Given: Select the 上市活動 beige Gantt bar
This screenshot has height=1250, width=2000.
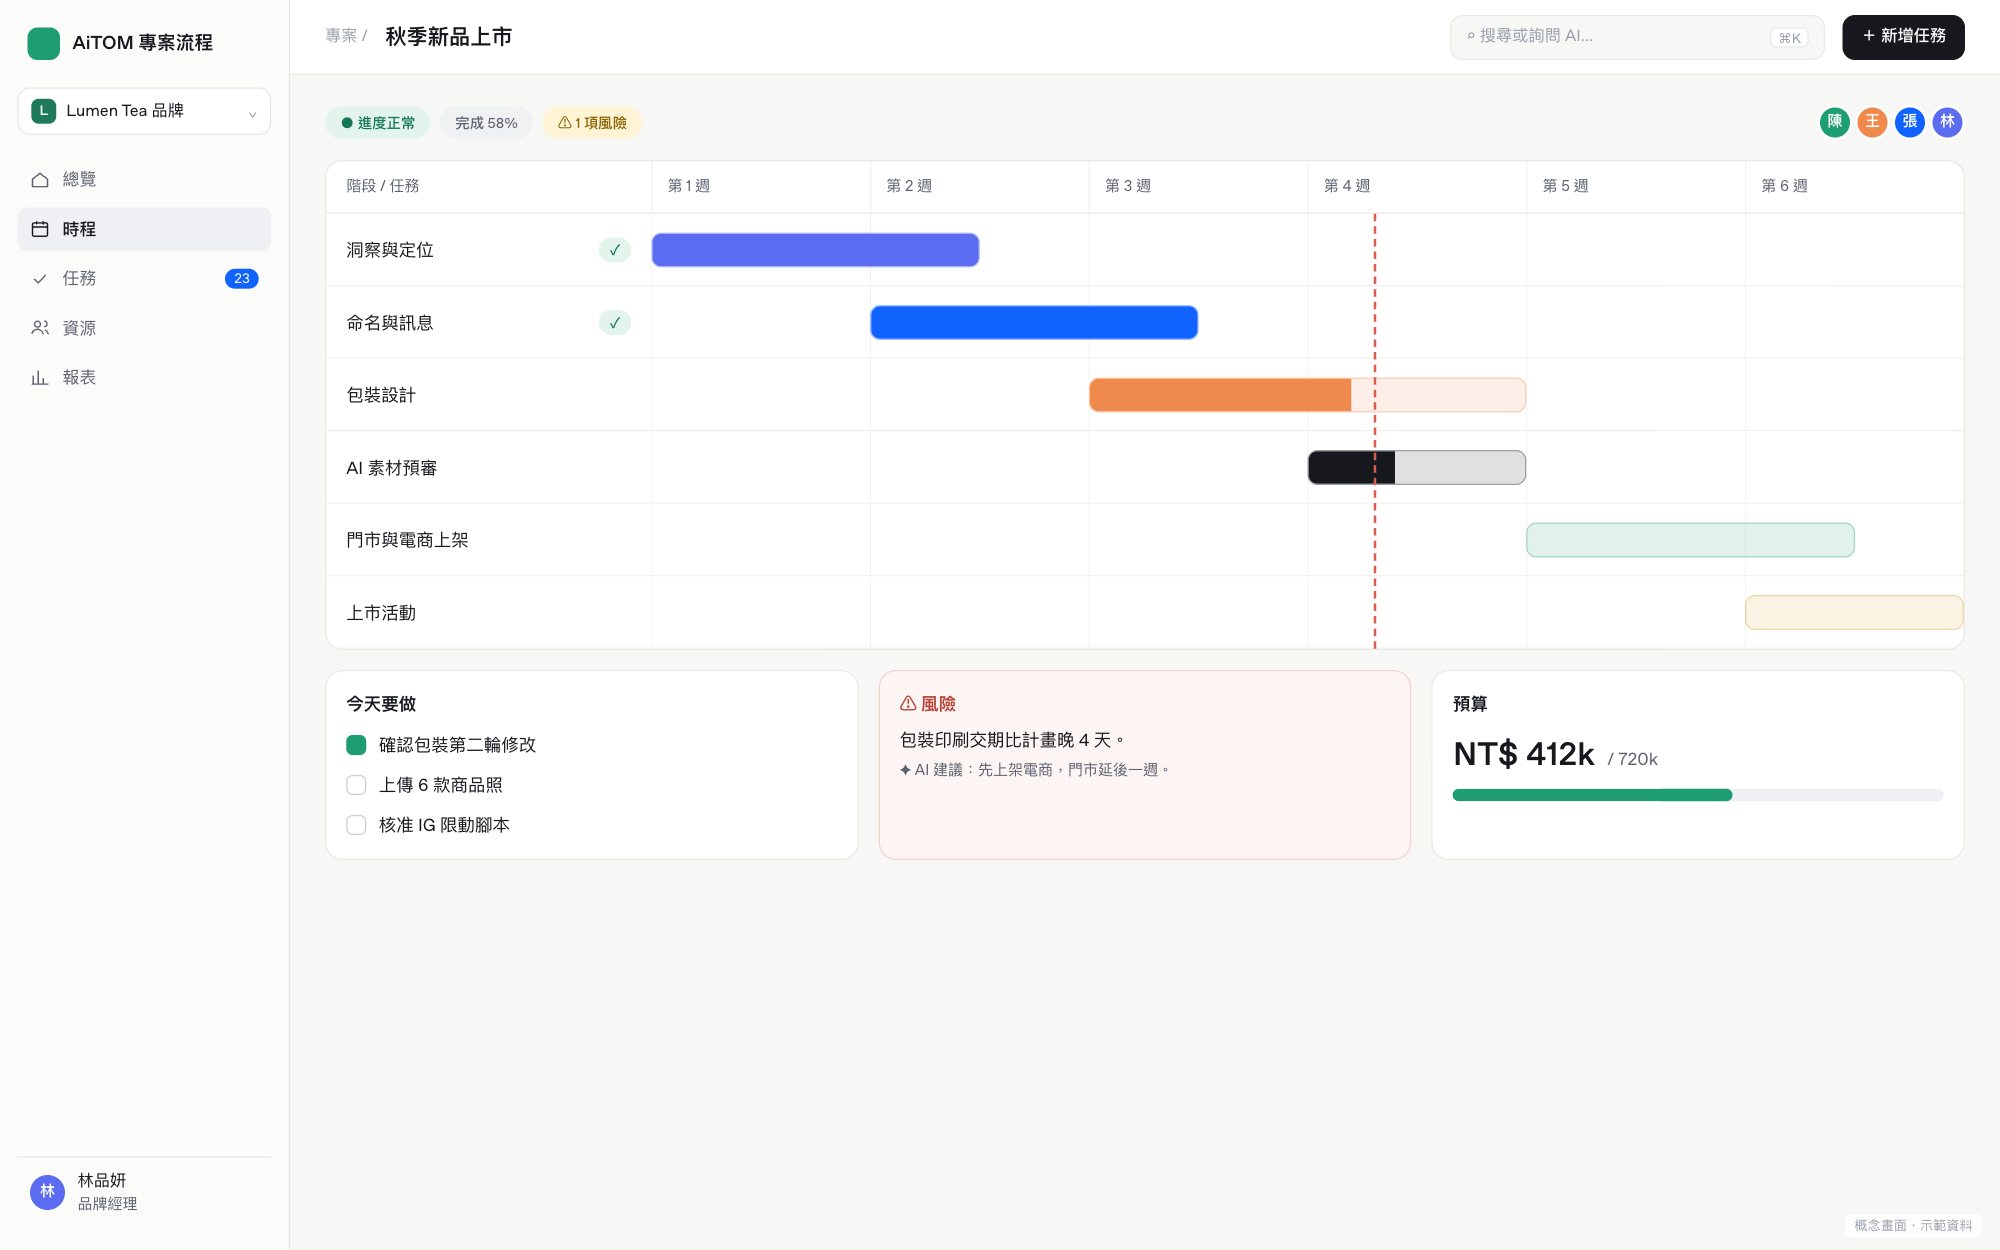Looking at the screenshot, I should click(1854, 612).
